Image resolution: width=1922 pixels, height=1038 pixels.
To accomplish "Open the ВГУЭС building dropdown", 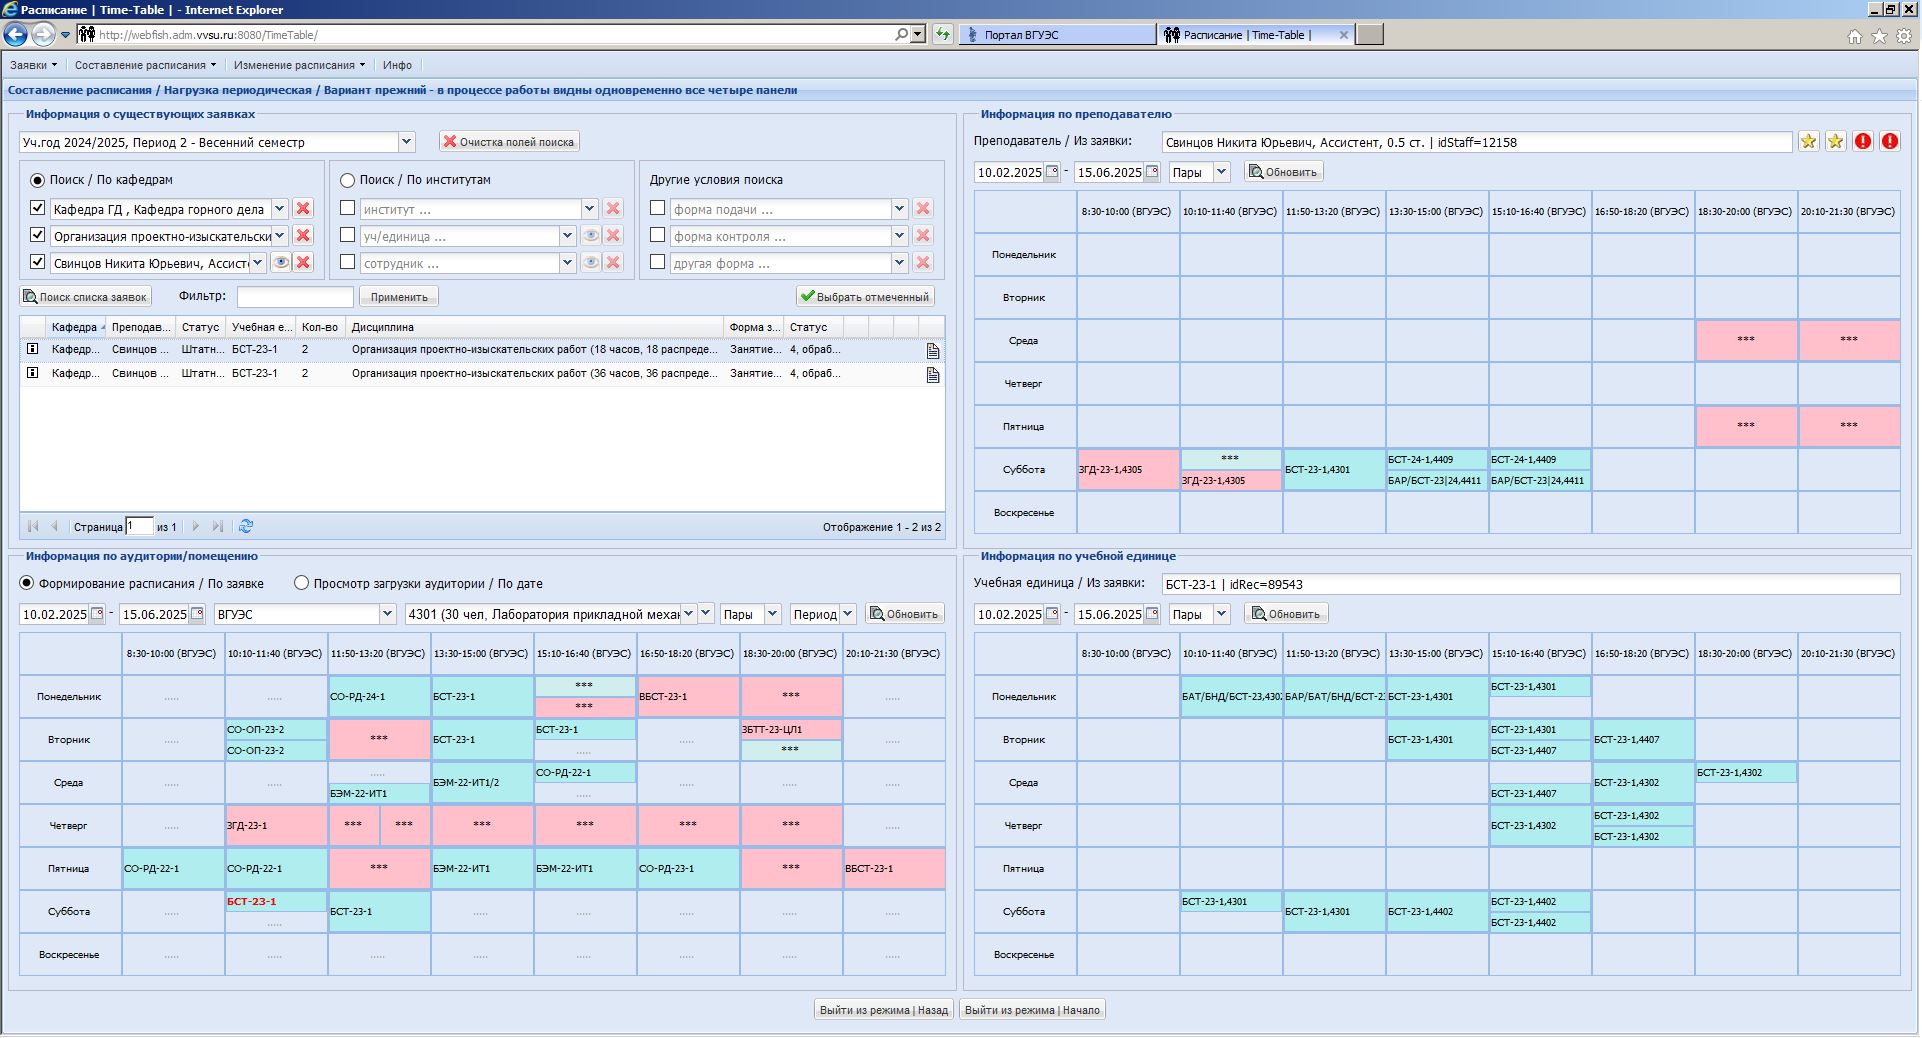I will click(x=387, y=614).
